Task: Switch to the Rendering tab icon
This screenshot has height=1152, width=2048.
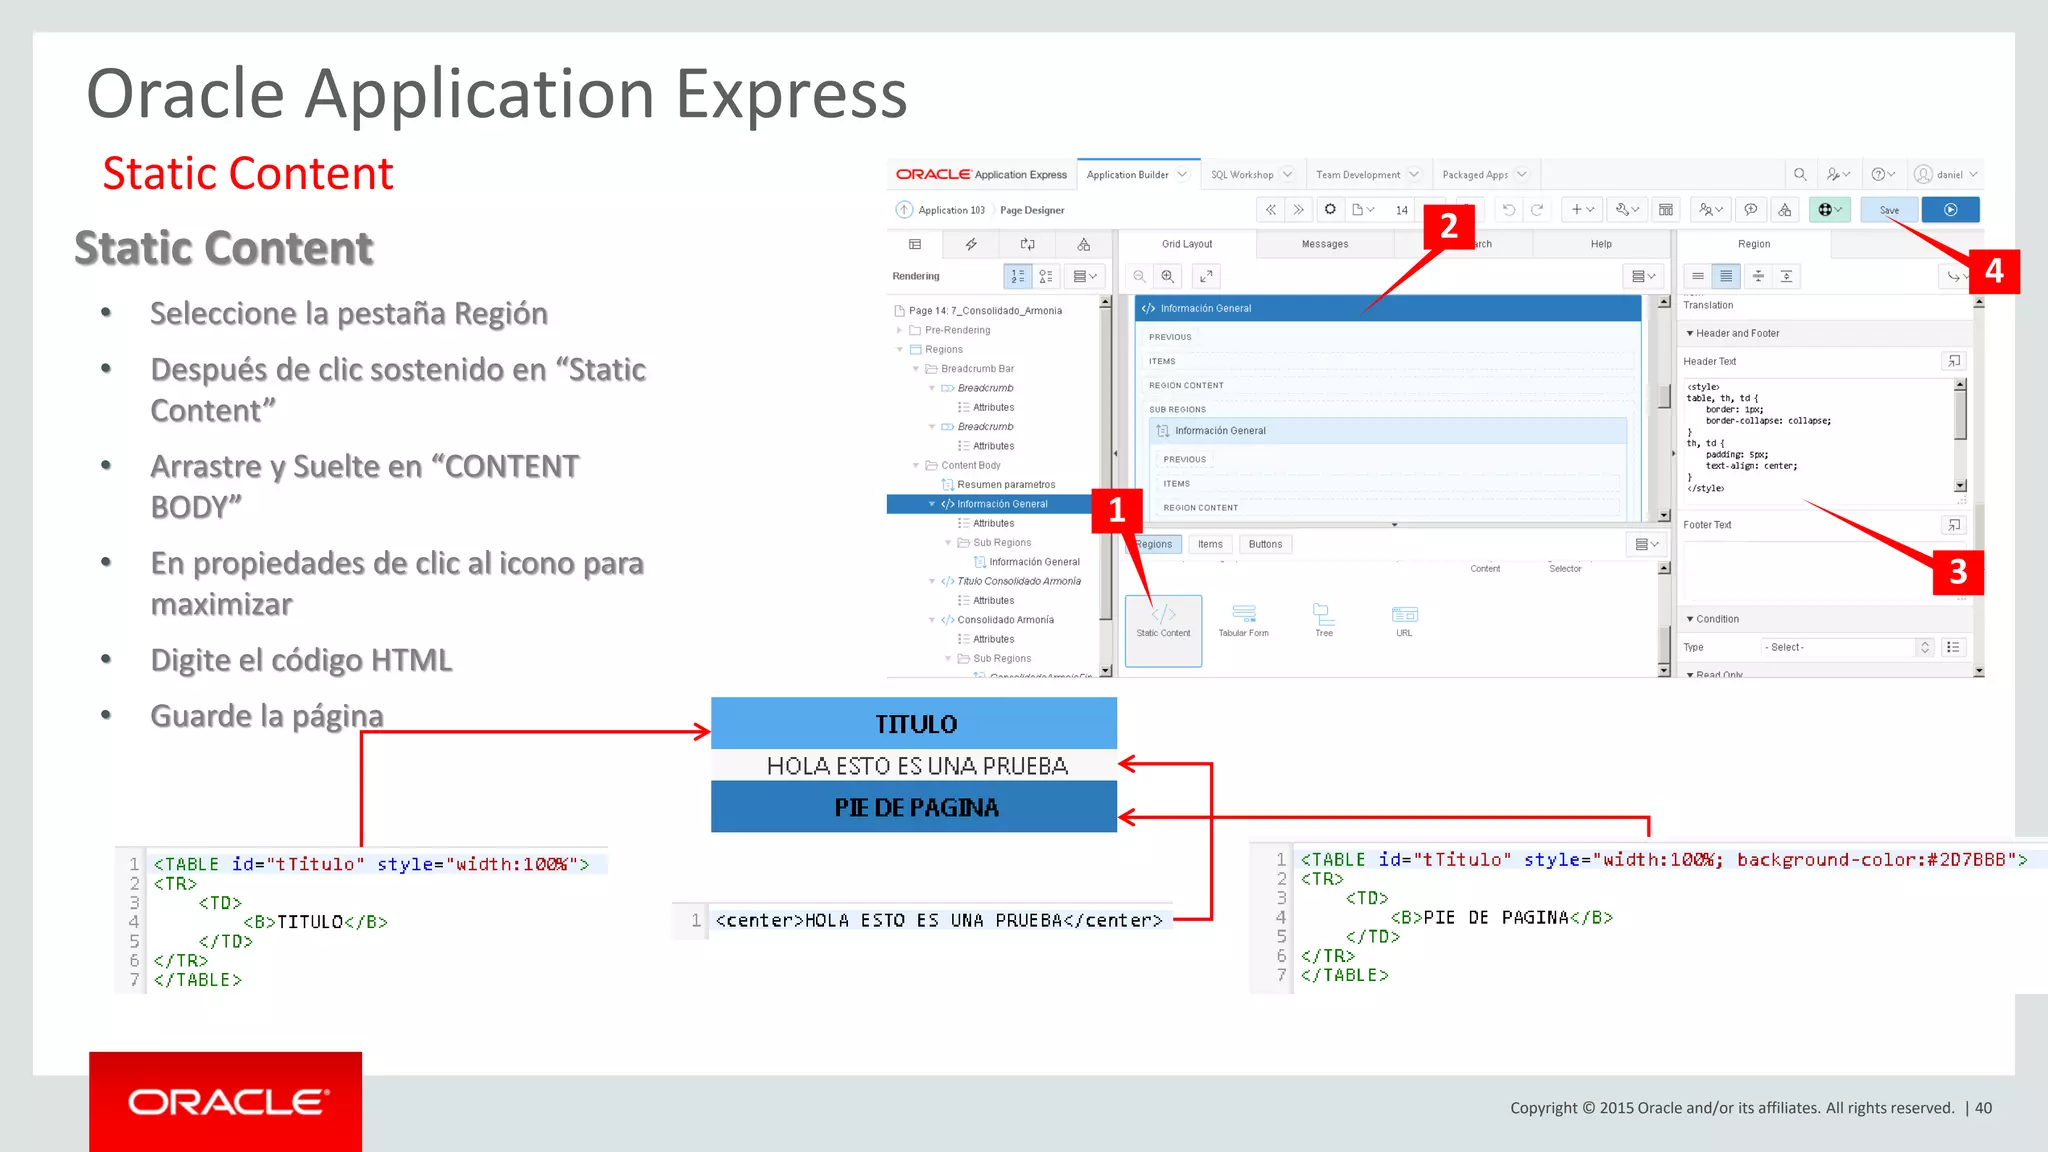Action: (915, 244)
